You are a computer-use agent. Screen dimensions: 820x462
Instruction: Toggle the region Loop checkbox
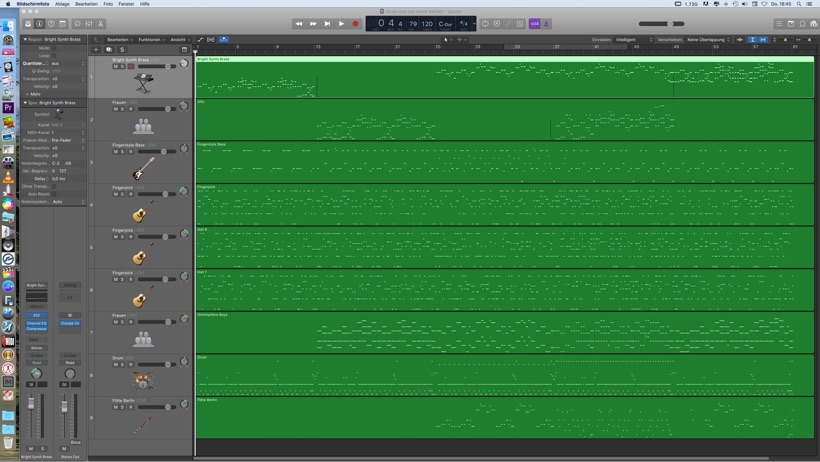tap(54, 55)
